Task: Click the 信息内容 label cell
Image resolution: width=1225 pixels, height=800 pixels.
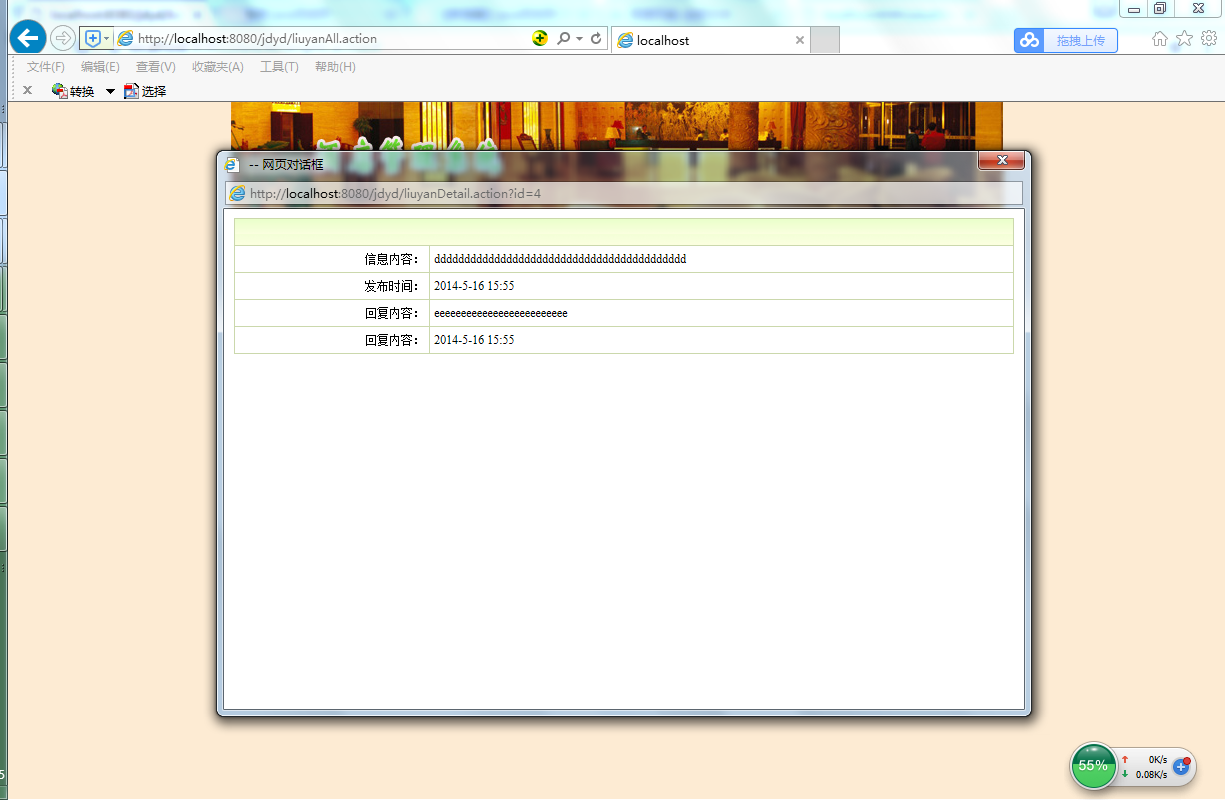Action: click(332, 259)
